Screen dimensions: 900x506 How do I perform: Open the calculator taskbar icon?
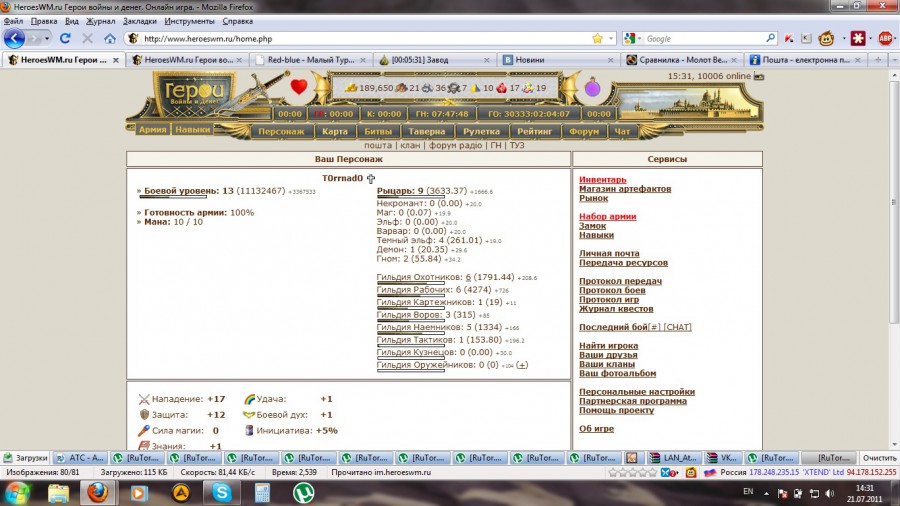(x=262, y=493)
